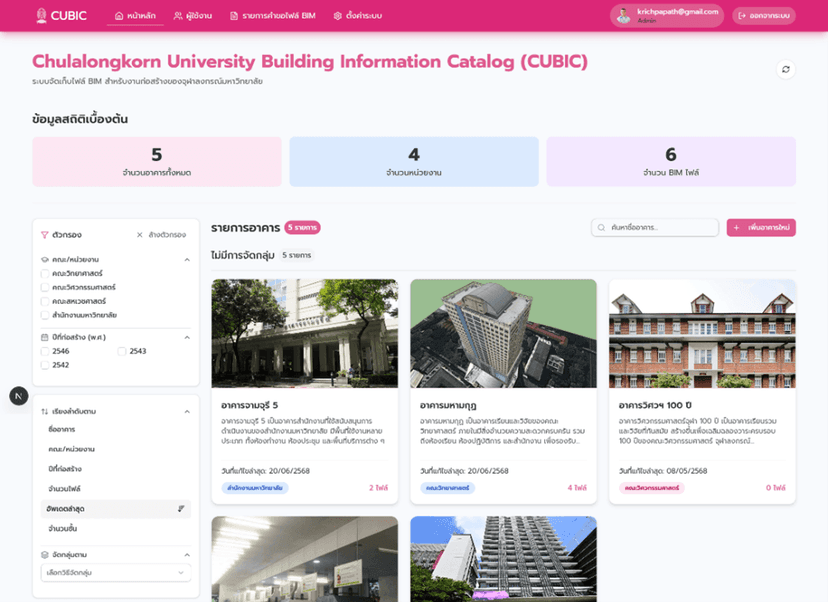Open the high-rise tower thumbnail in second row
Viewport: 828px width, 602px height.
[503, 559]
